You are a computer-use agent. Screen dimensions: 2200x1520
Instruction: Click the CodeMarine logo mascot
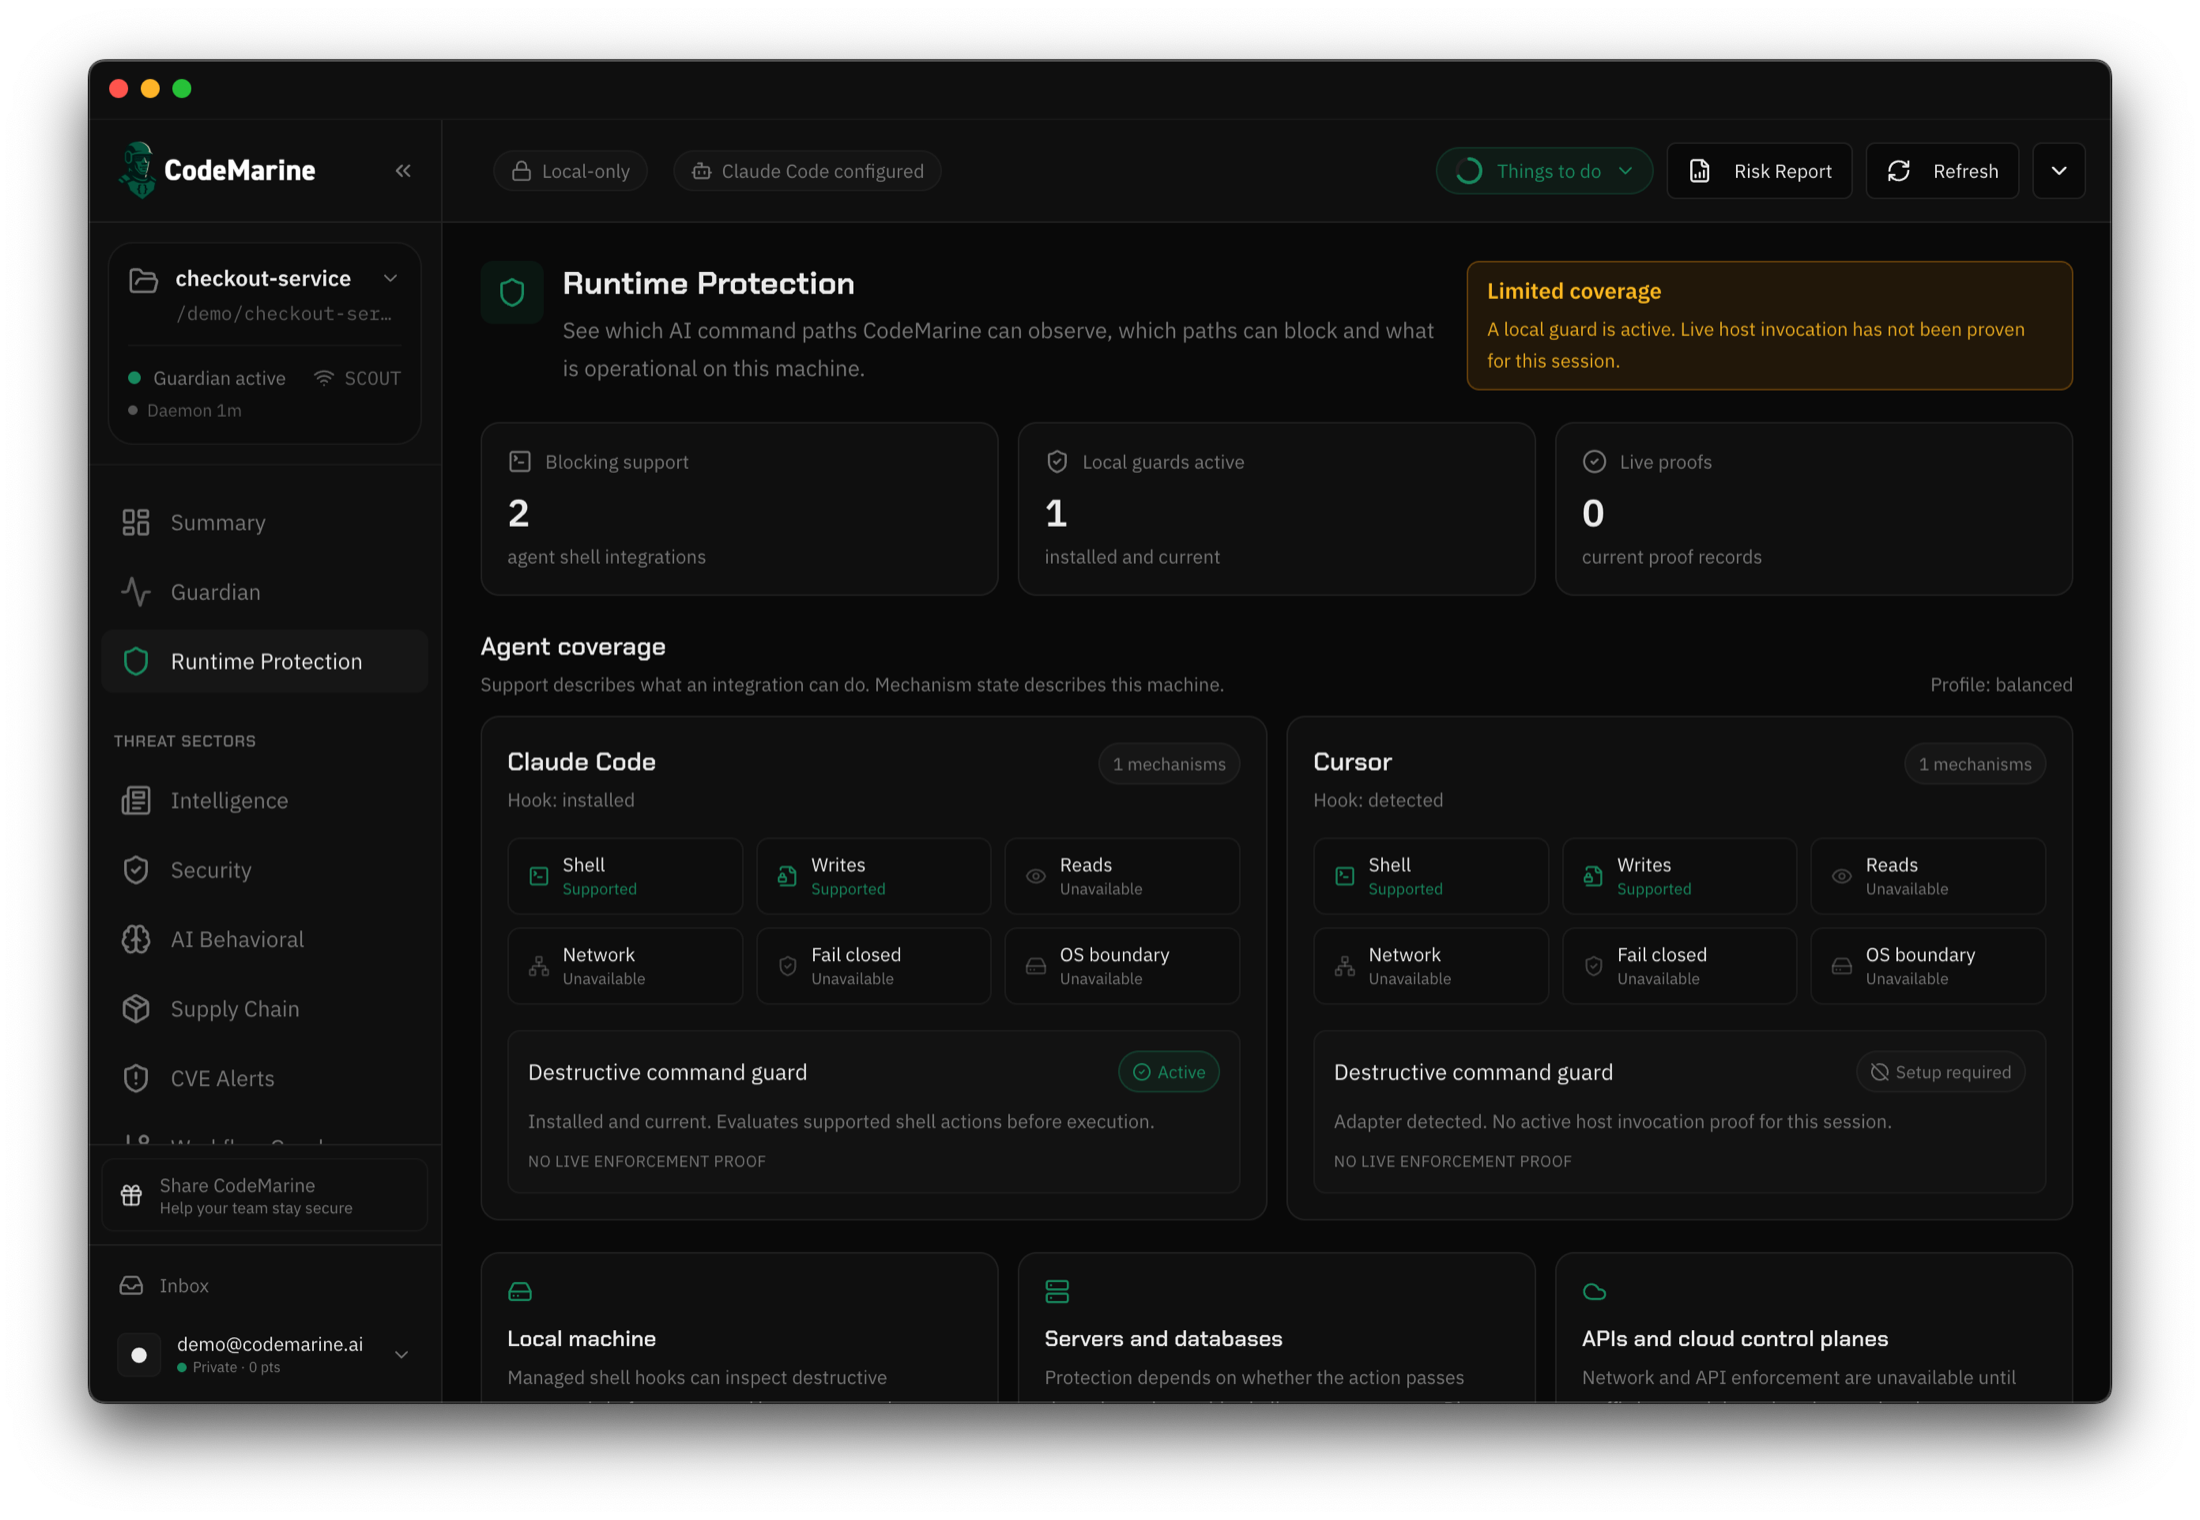(137, 170)
